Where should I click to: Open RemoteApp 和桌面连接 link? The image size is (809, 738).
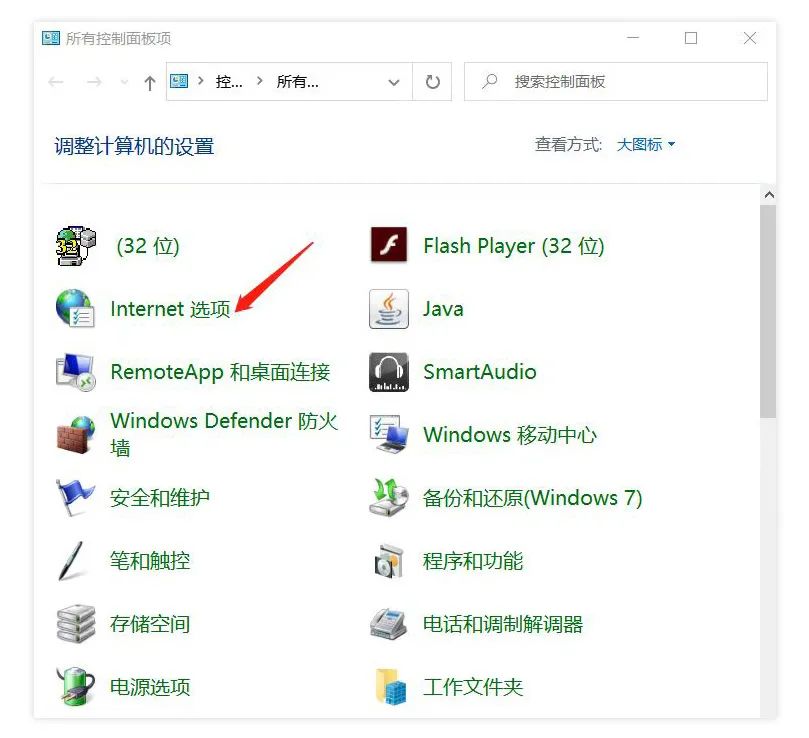click(220, 372)
